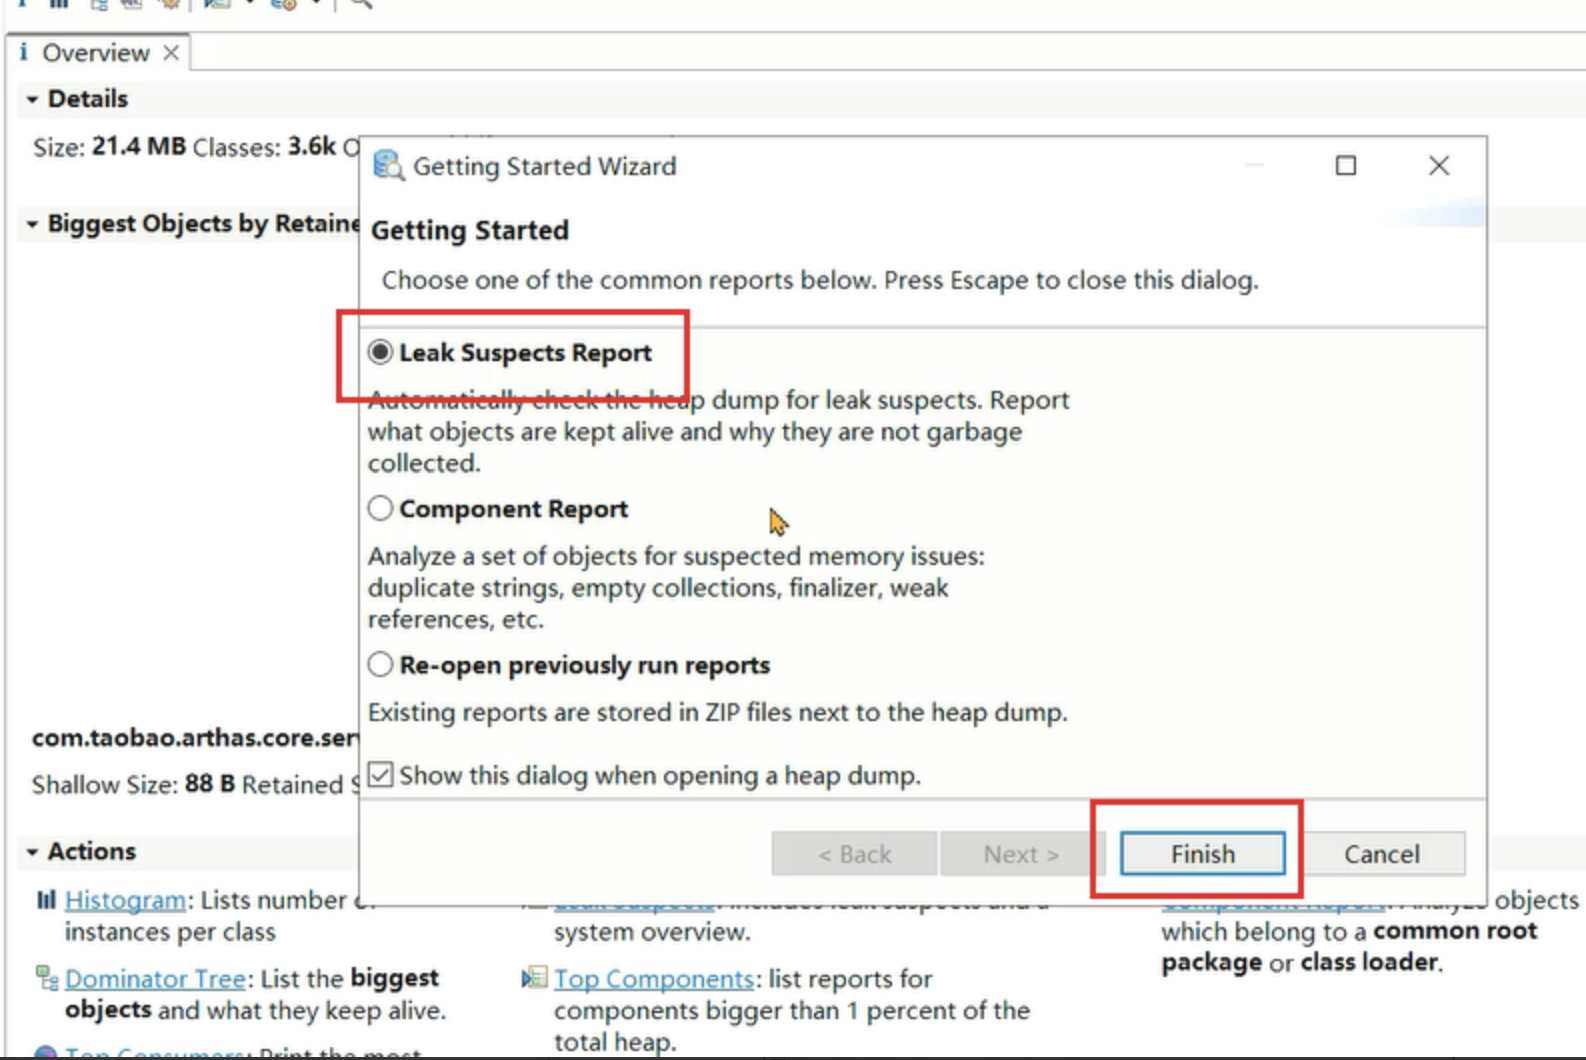Click the Dominator Tree icon
1586x1060 pixels.
pos(46,977)
